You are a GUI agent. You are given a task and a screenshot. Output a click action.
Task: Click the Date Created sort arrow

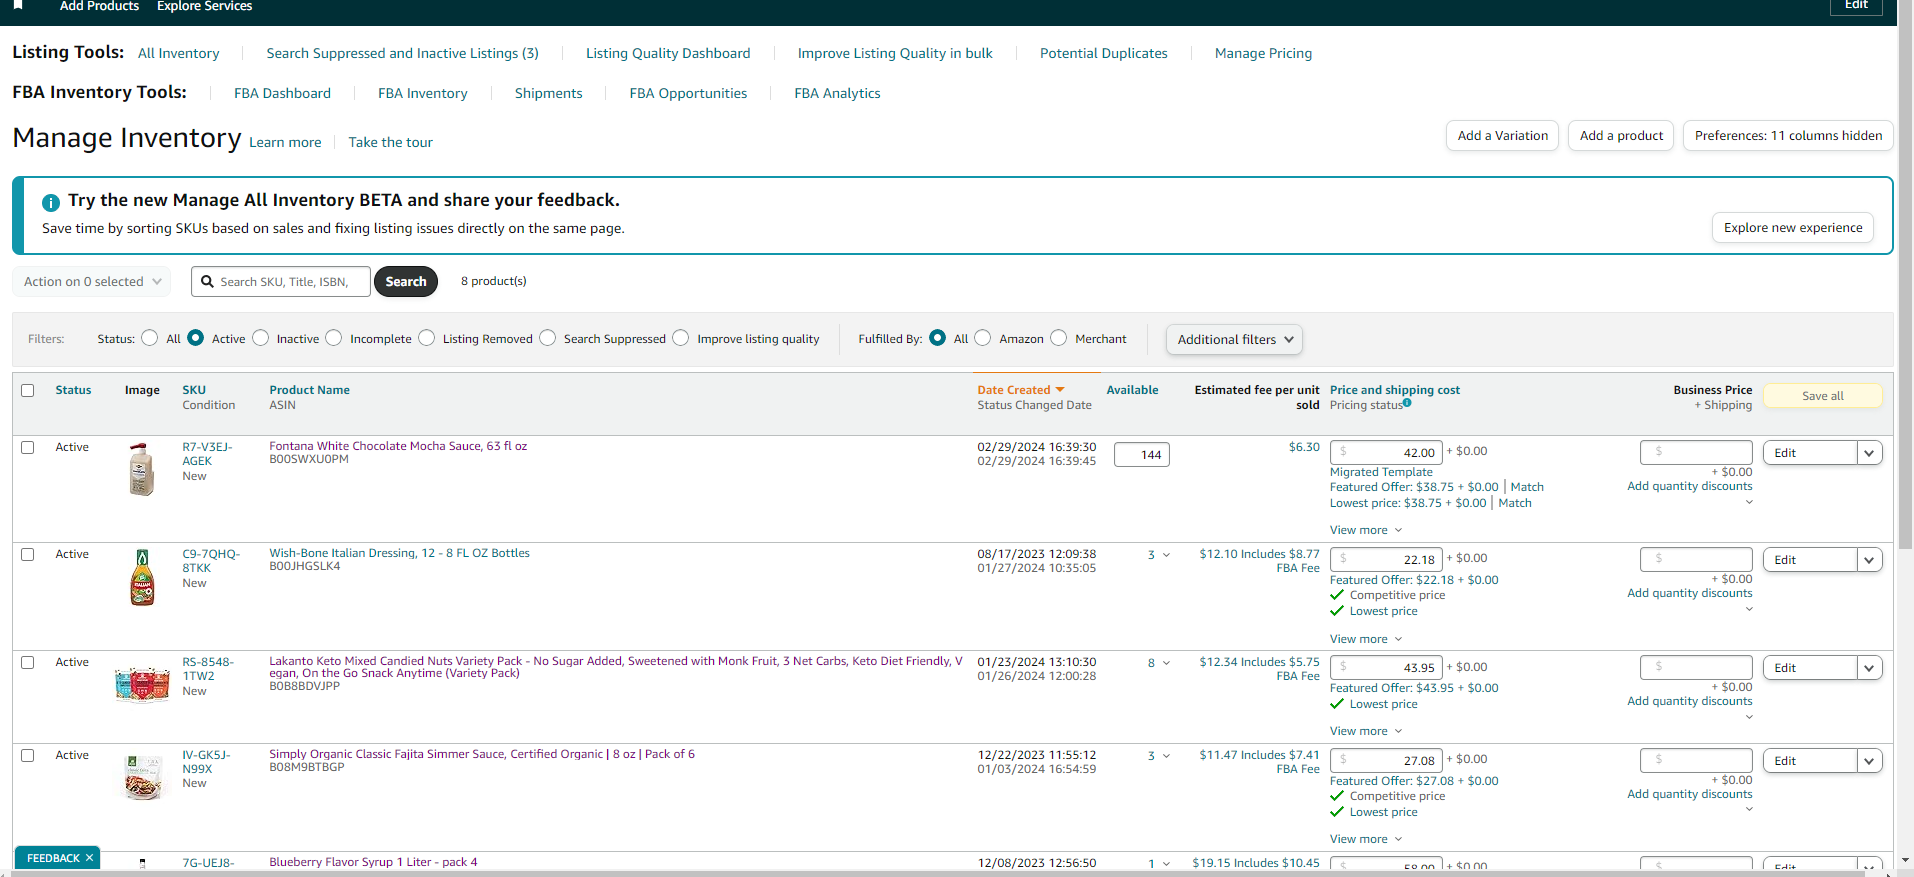[x=1060, y=390]
